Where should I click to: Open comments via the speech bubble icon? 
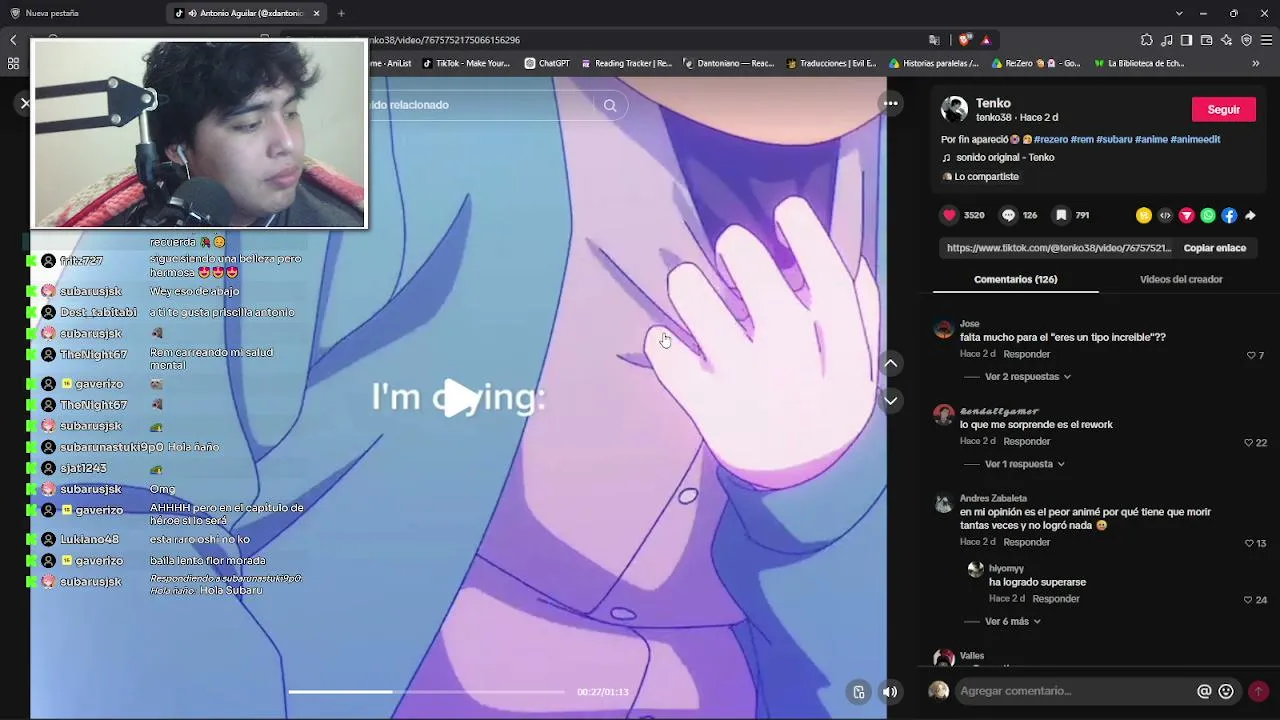(x=1008, y=215)
